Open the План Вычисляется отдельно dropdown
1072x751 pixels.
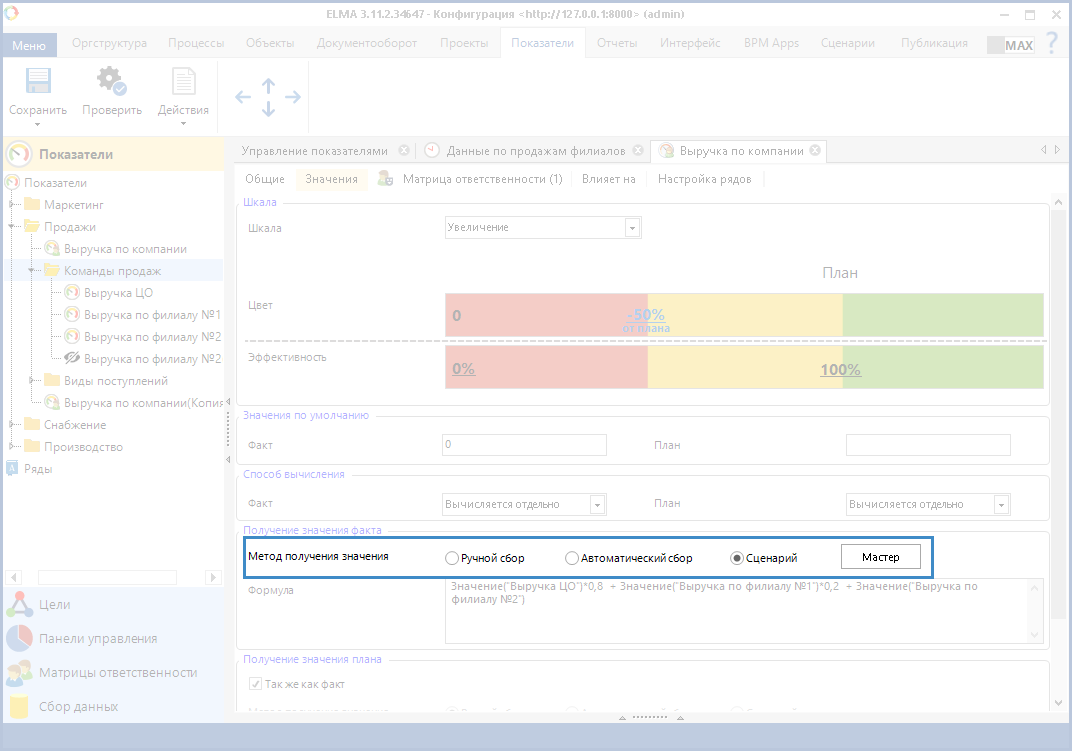coord(1000,505)
